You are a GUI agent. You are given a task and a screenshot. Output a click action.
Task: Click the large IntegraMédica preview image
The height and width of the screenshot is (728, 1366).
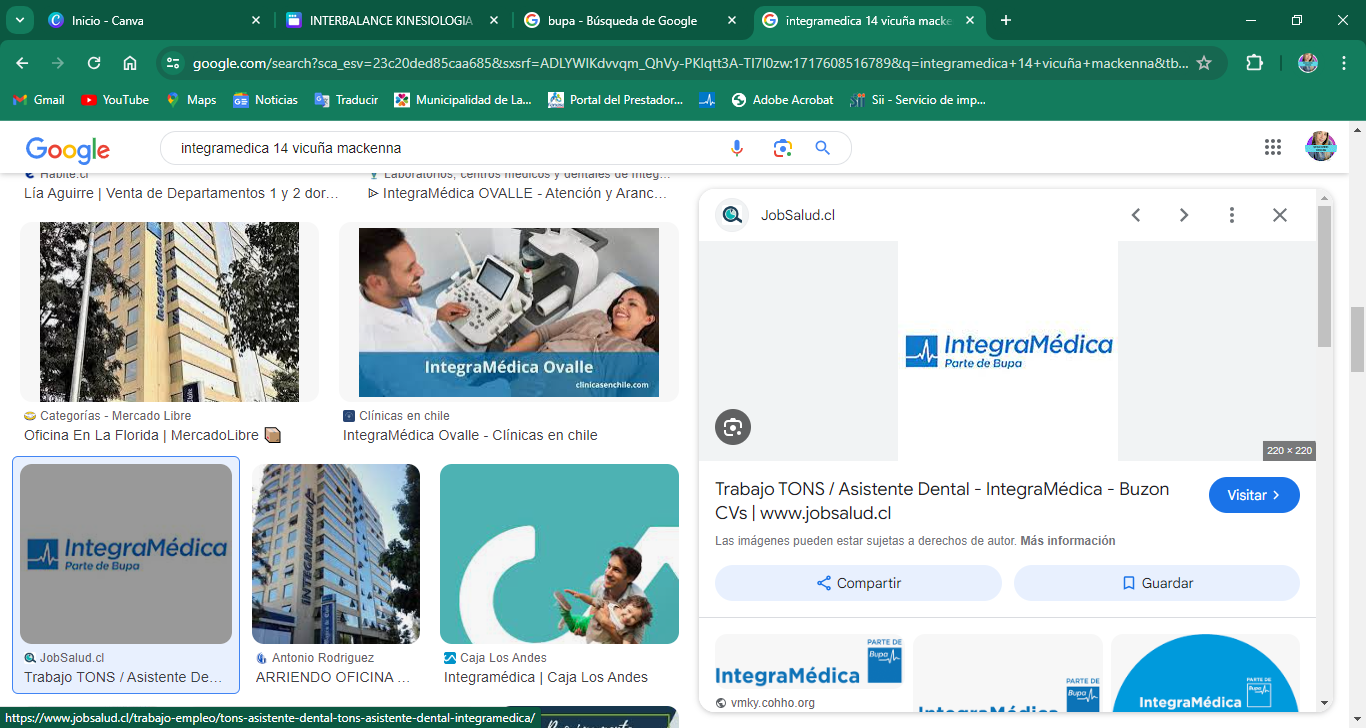point(1007,351)
